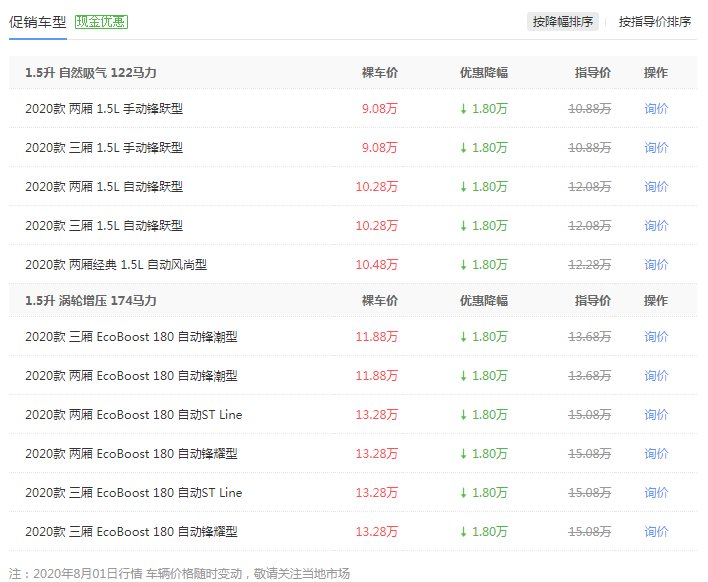
Task: Click 优惠降幅 header in 122马力 group
Action: pos(484,73)
